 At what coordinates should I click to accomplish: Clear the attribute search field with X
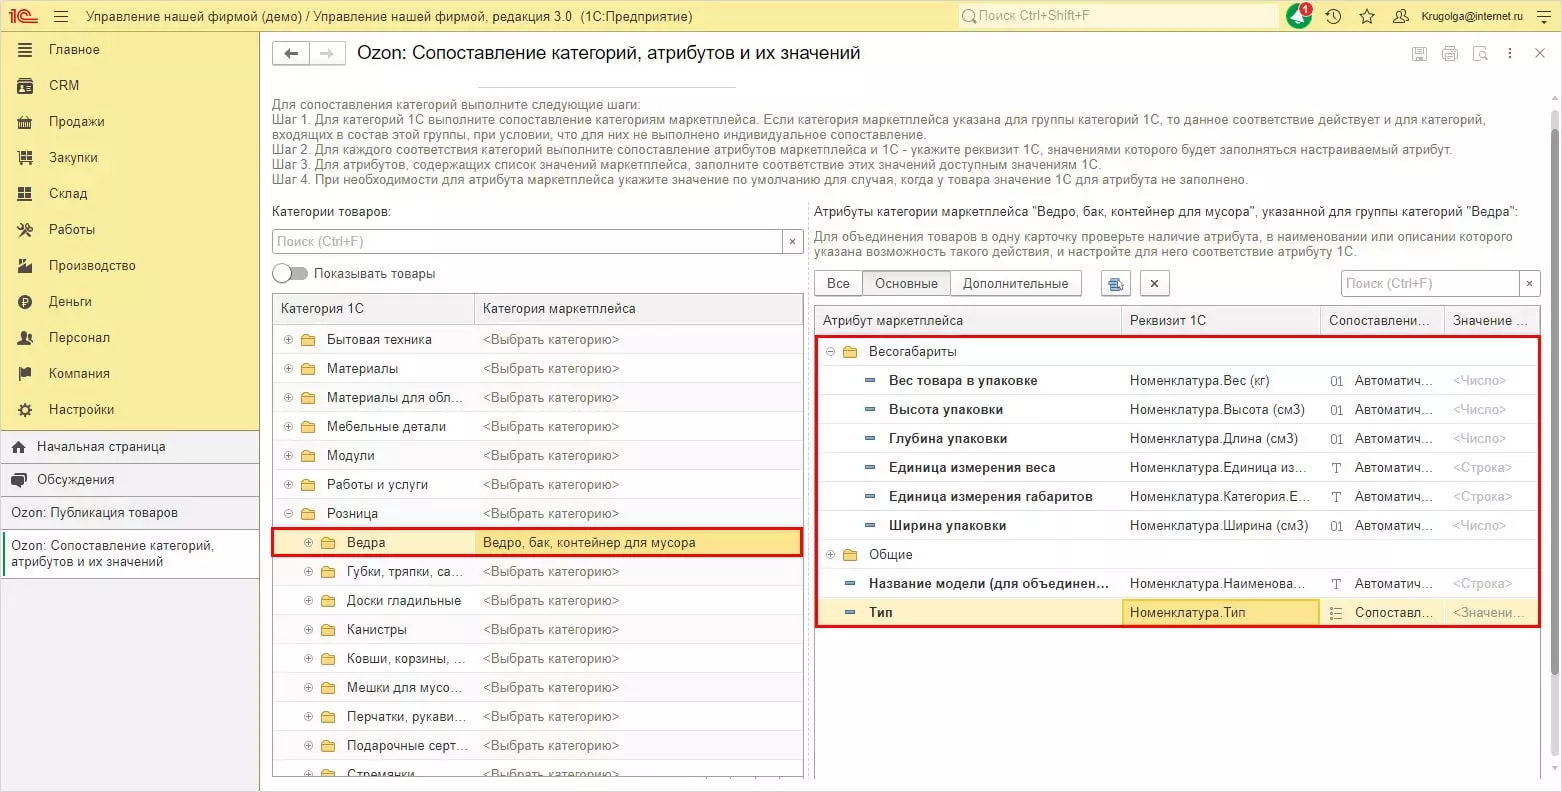(x=1529, y=284)
